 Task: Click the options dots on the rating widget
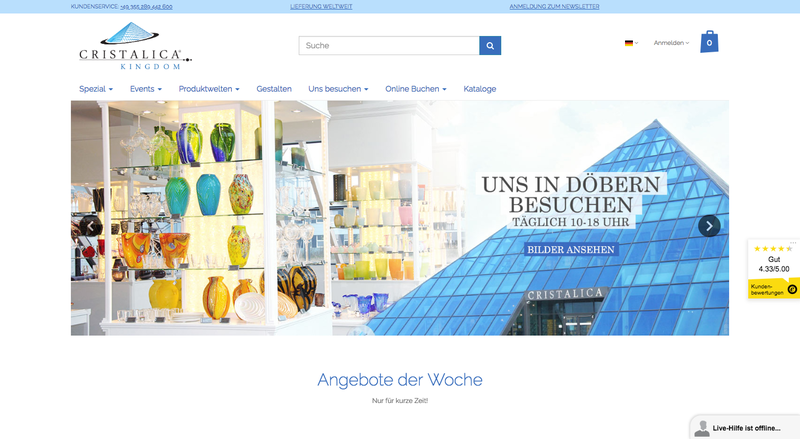click(x=793, y=242)
